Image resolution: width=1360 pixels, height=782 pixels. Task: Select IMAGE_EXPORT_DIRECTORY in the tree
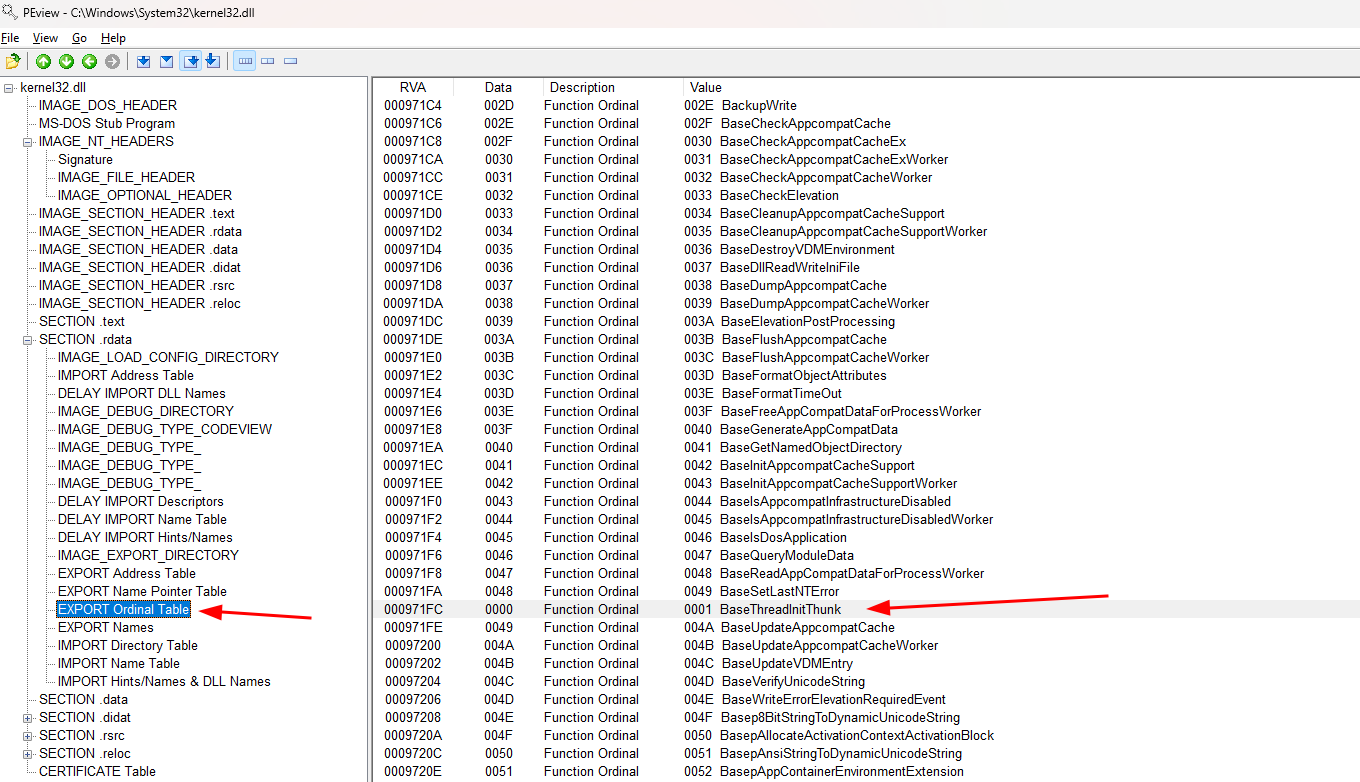click(148, 556)
